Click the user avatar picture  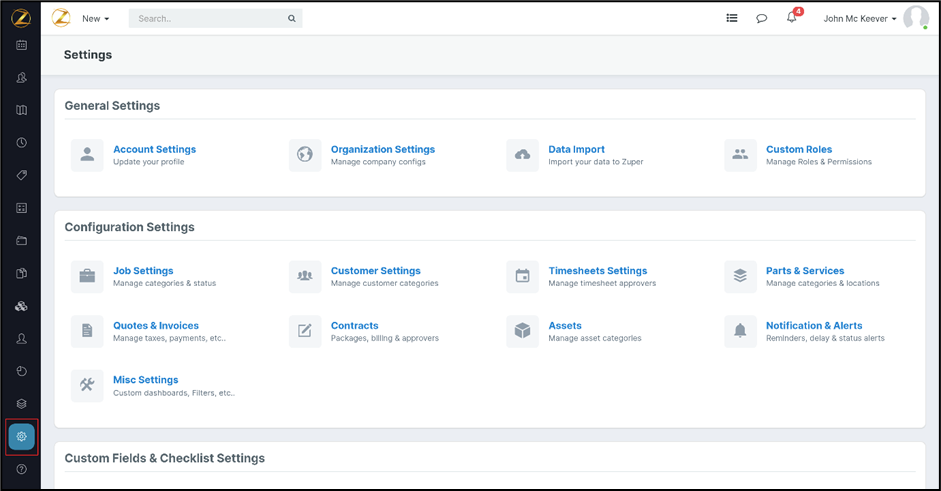coord(915,17)
